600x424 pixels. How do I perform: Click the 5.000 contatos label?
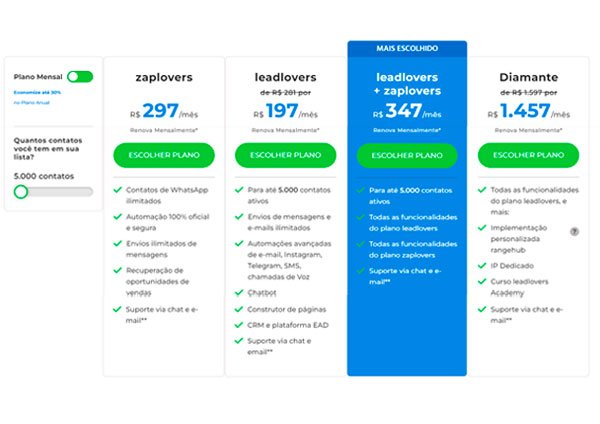(44, 176)
